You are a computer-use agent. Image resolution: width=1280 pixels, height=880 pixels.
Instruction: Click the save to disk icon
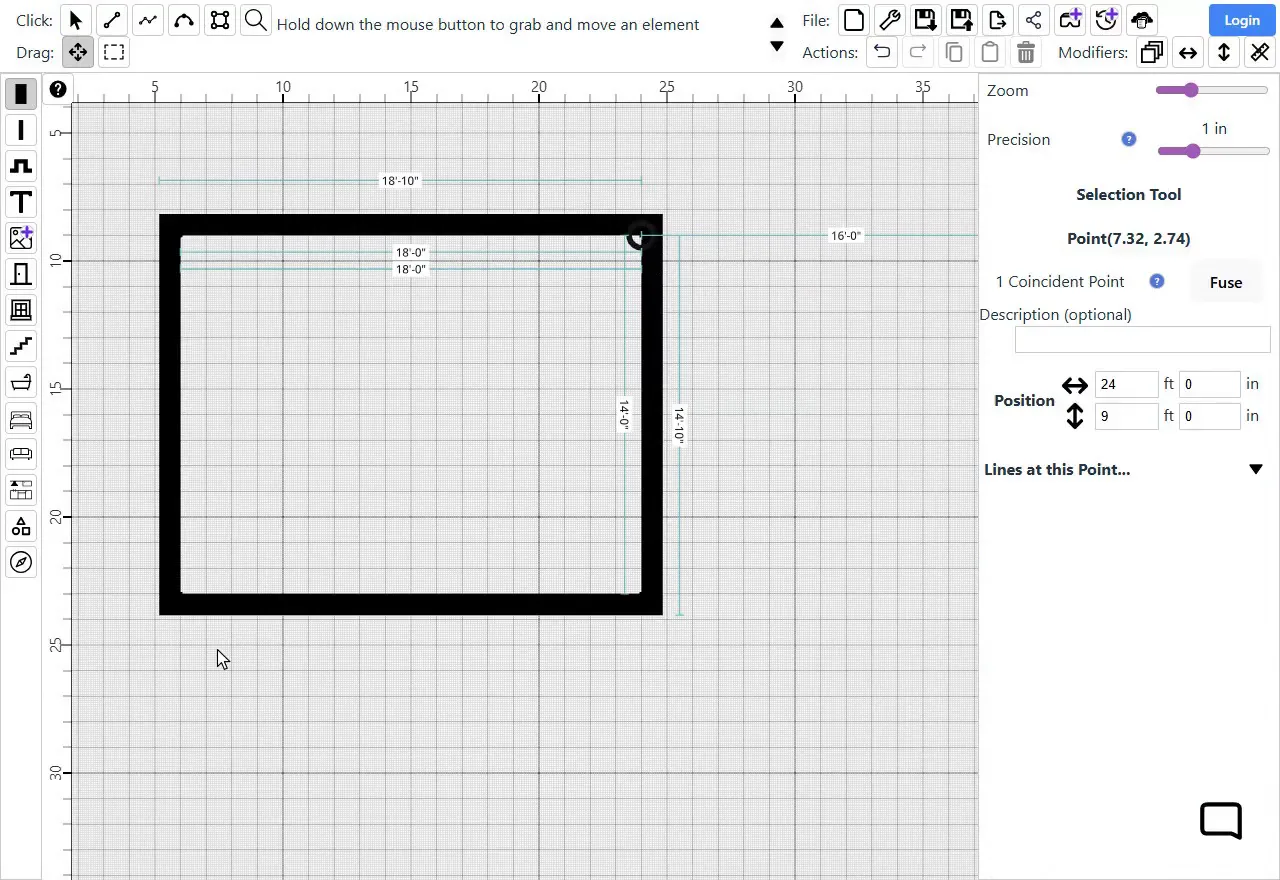pos(925,20)
